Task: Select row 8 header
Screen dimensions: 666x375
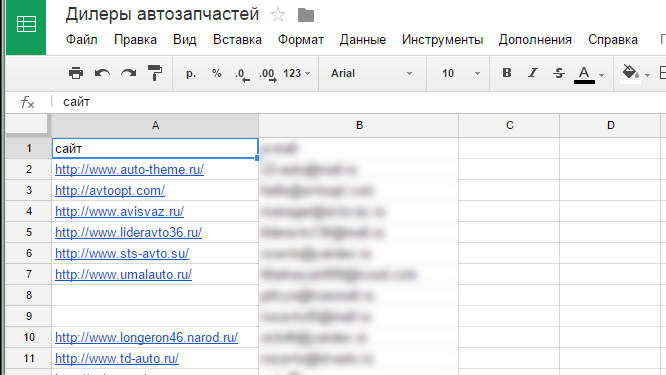Action: pyautogui.click(x=29, y=295)
